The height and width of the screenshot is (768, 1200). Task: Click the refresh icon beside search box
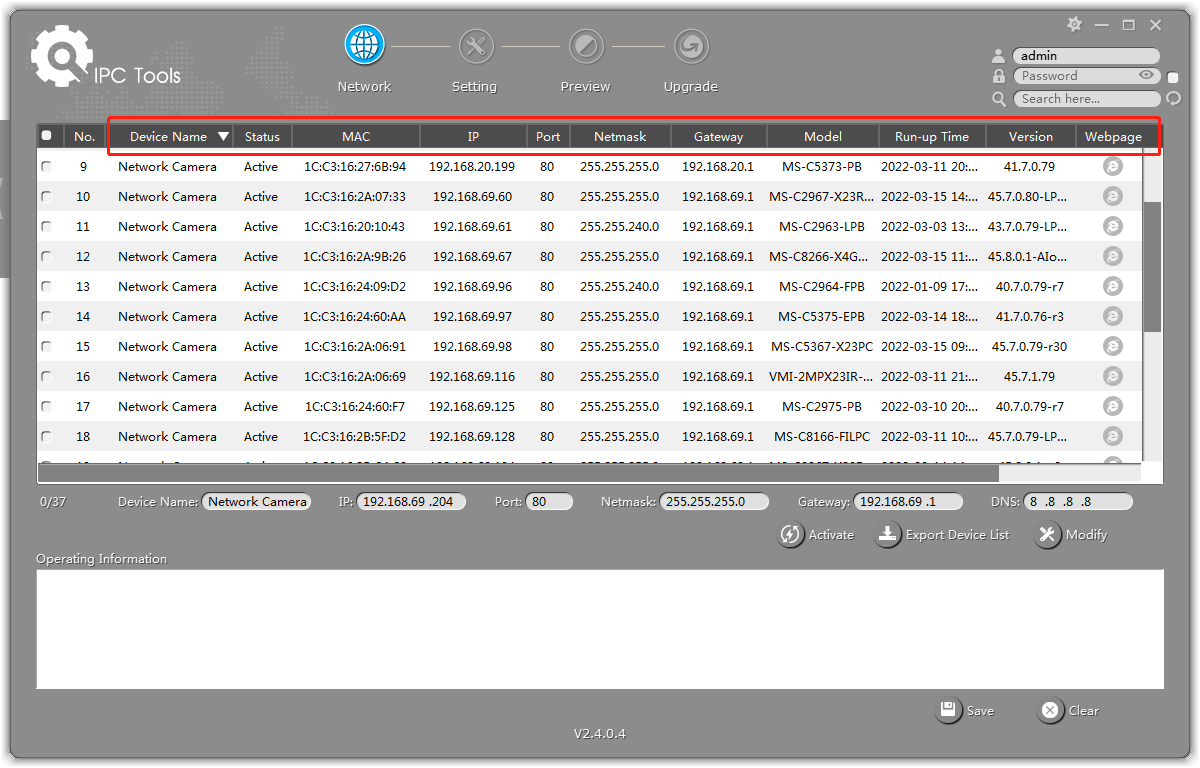tap(1173, 99)
